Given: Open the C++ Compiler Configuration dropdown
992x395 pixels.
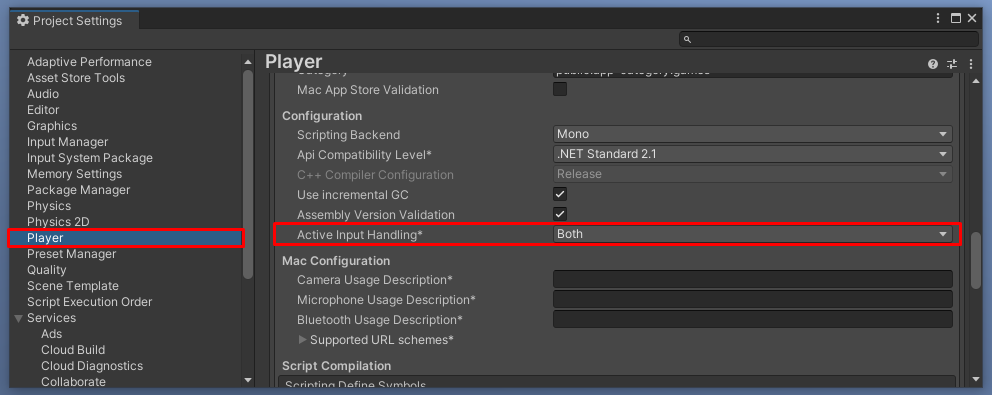Looking at the screenshot, I should [x=752, y=174].
